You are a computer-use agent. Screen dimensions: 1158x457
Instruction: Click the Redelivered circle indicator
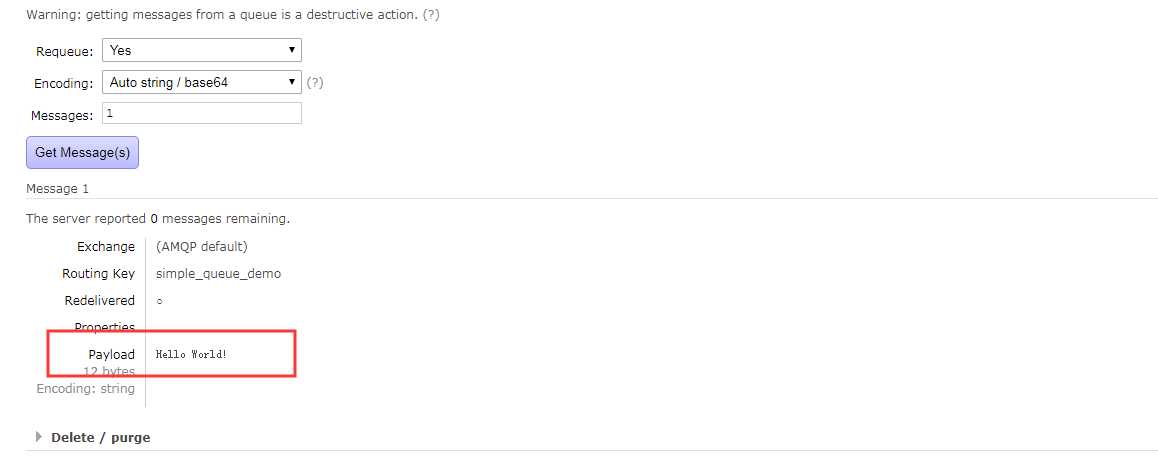point(160,301)
